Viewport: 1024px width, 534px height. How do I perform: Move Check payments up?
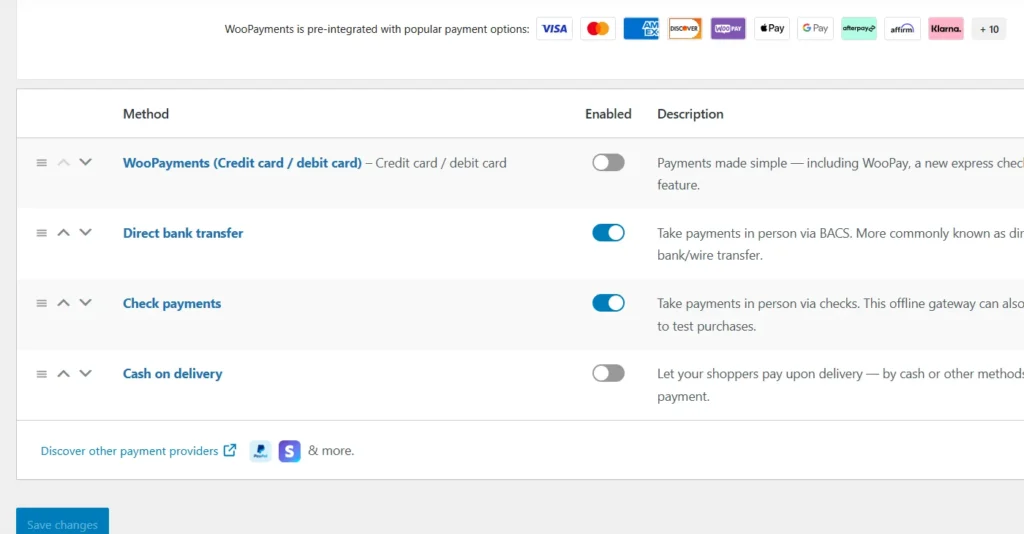pyautogui.click(x=63, y=303)
